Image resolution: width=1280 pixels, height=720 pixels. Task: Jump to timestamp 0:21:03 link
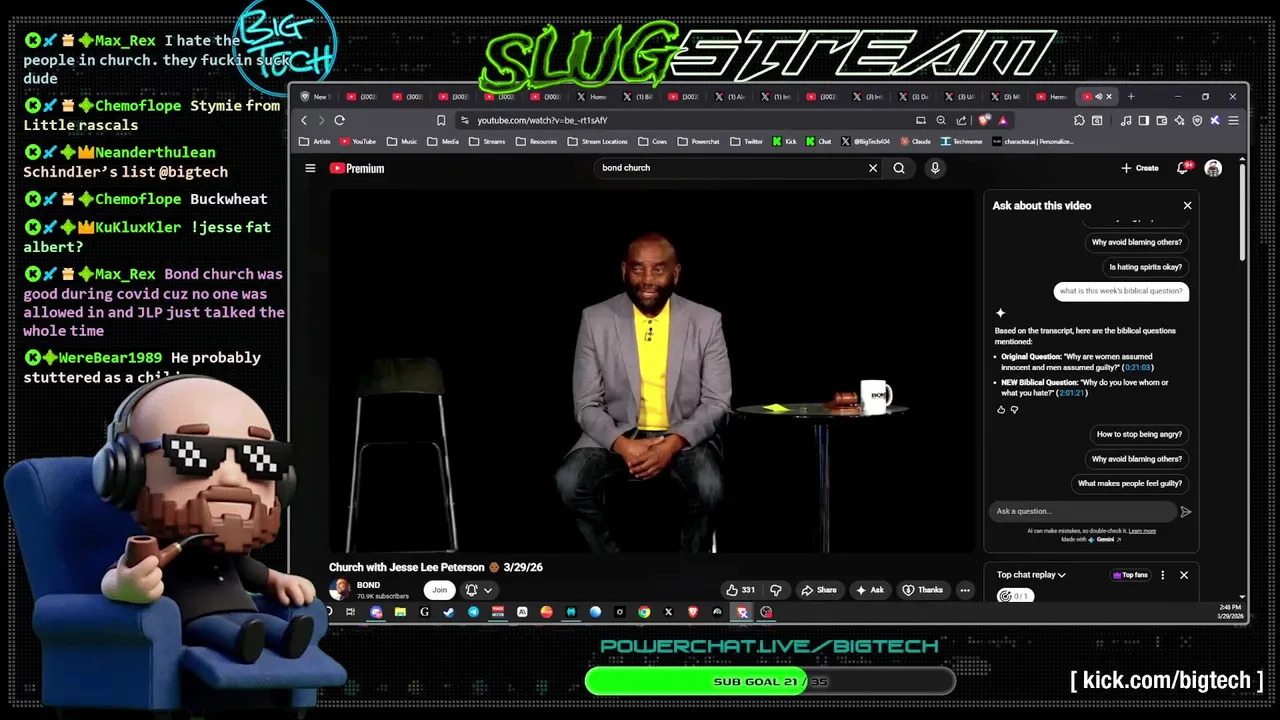click(1138, 367)
